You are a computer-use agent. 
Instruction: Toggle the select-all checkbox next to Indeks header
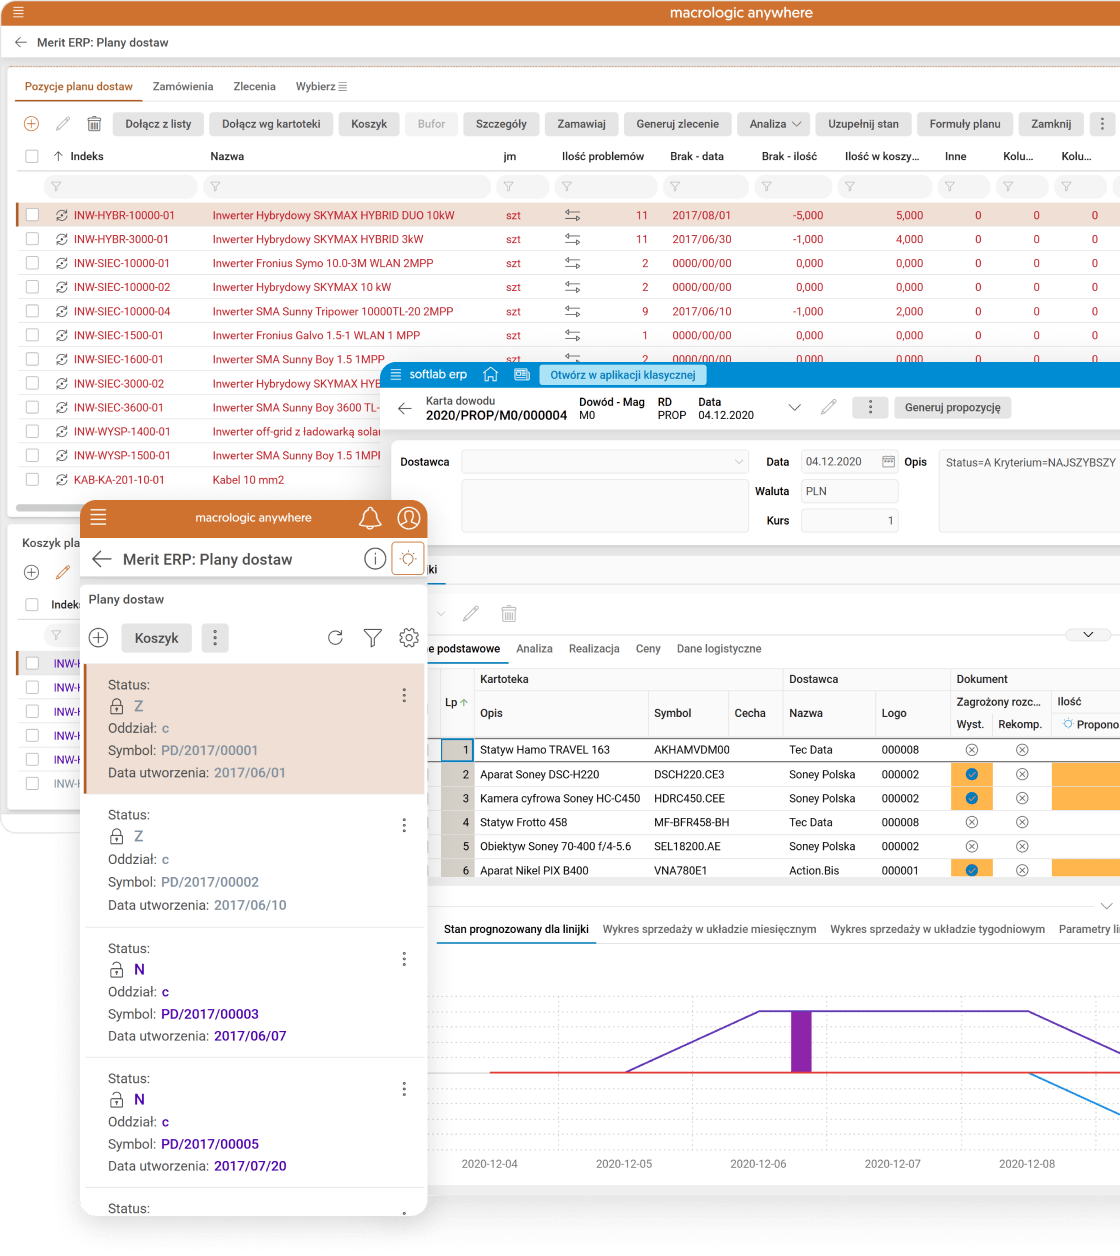(32, 156)
